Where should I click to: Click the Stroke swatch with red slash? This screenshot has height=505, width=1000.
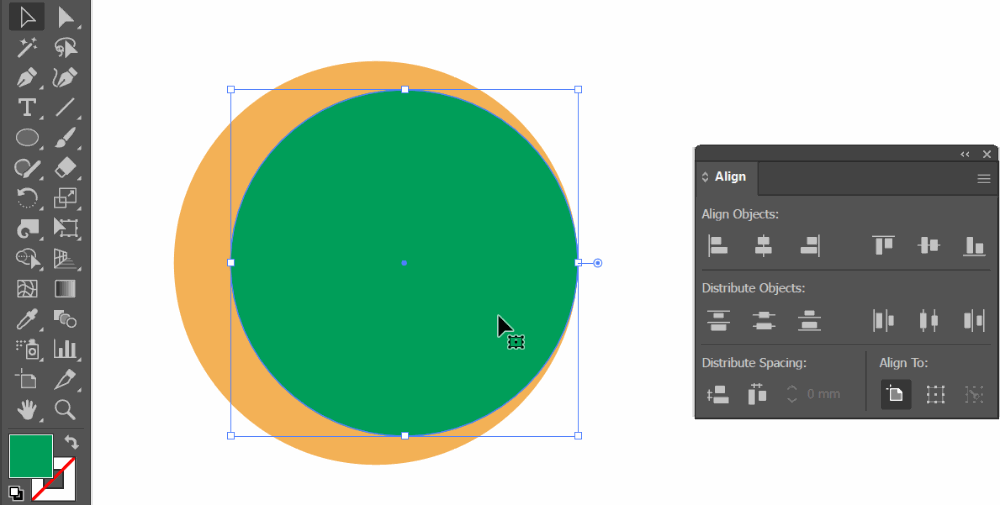[x=64, y=488]
